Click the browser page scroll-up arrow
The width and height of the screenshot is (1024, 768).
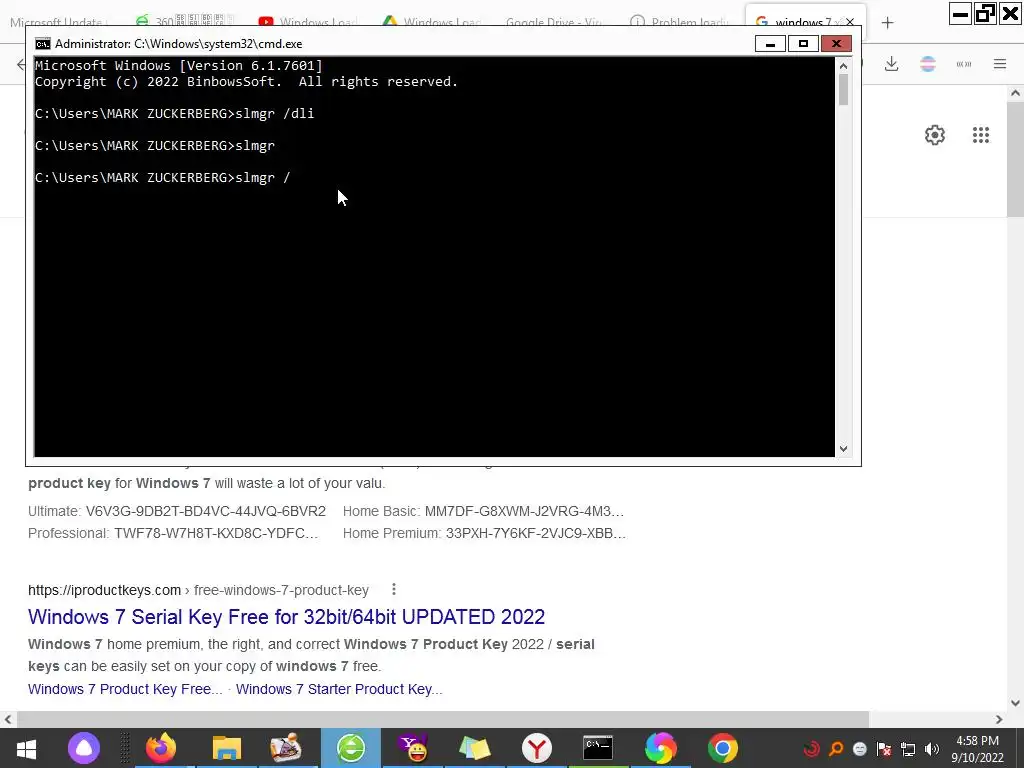point(1015,93)
